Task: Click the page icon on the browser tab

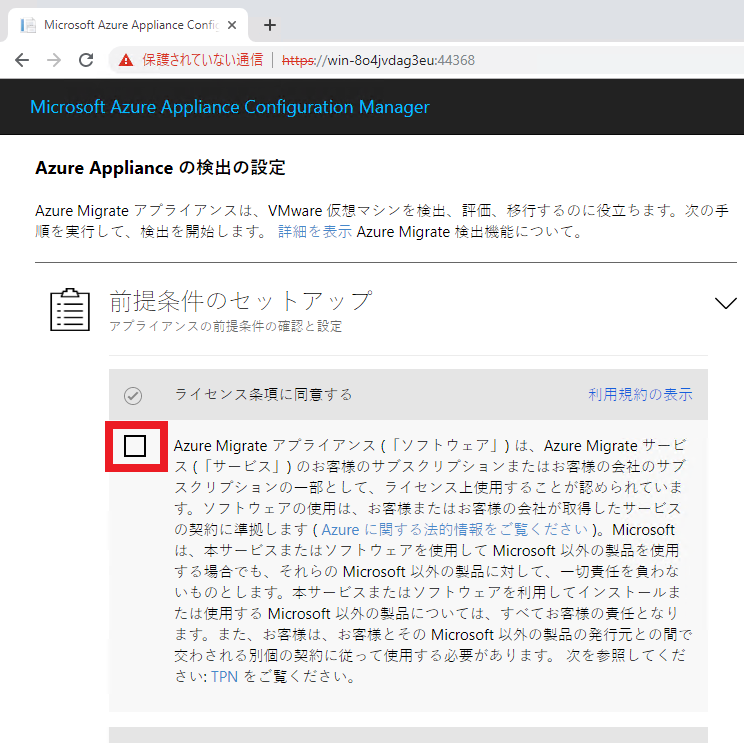Action: coord(28,25)
